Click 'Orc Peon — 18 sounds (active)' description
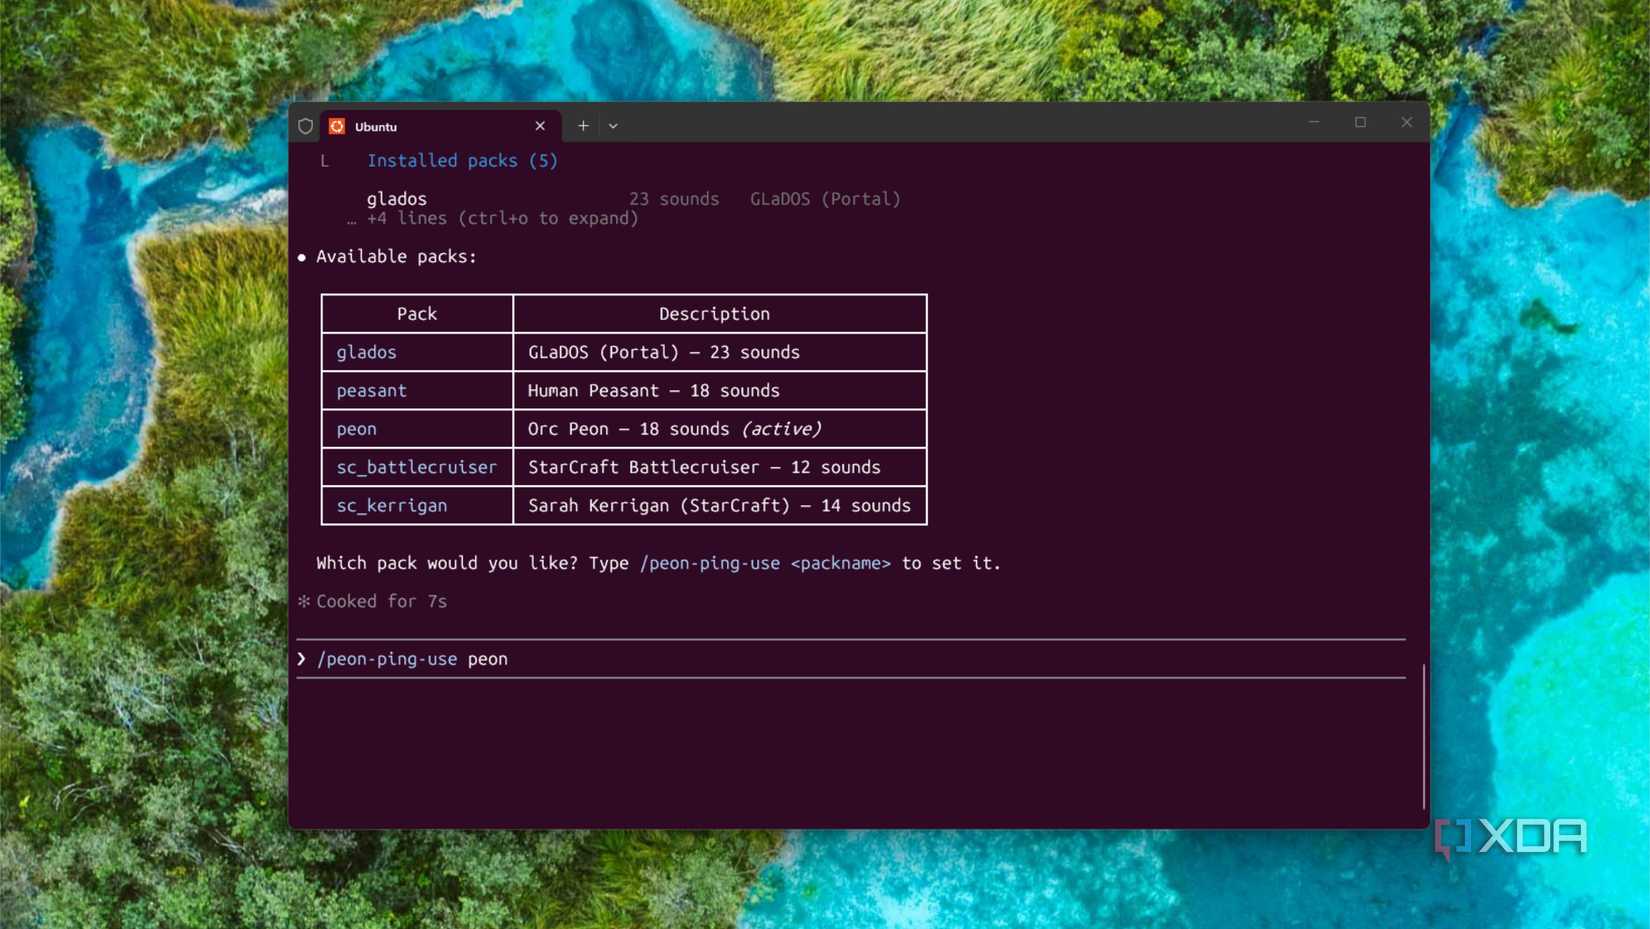1650x929 pixels. pos(675,429)
